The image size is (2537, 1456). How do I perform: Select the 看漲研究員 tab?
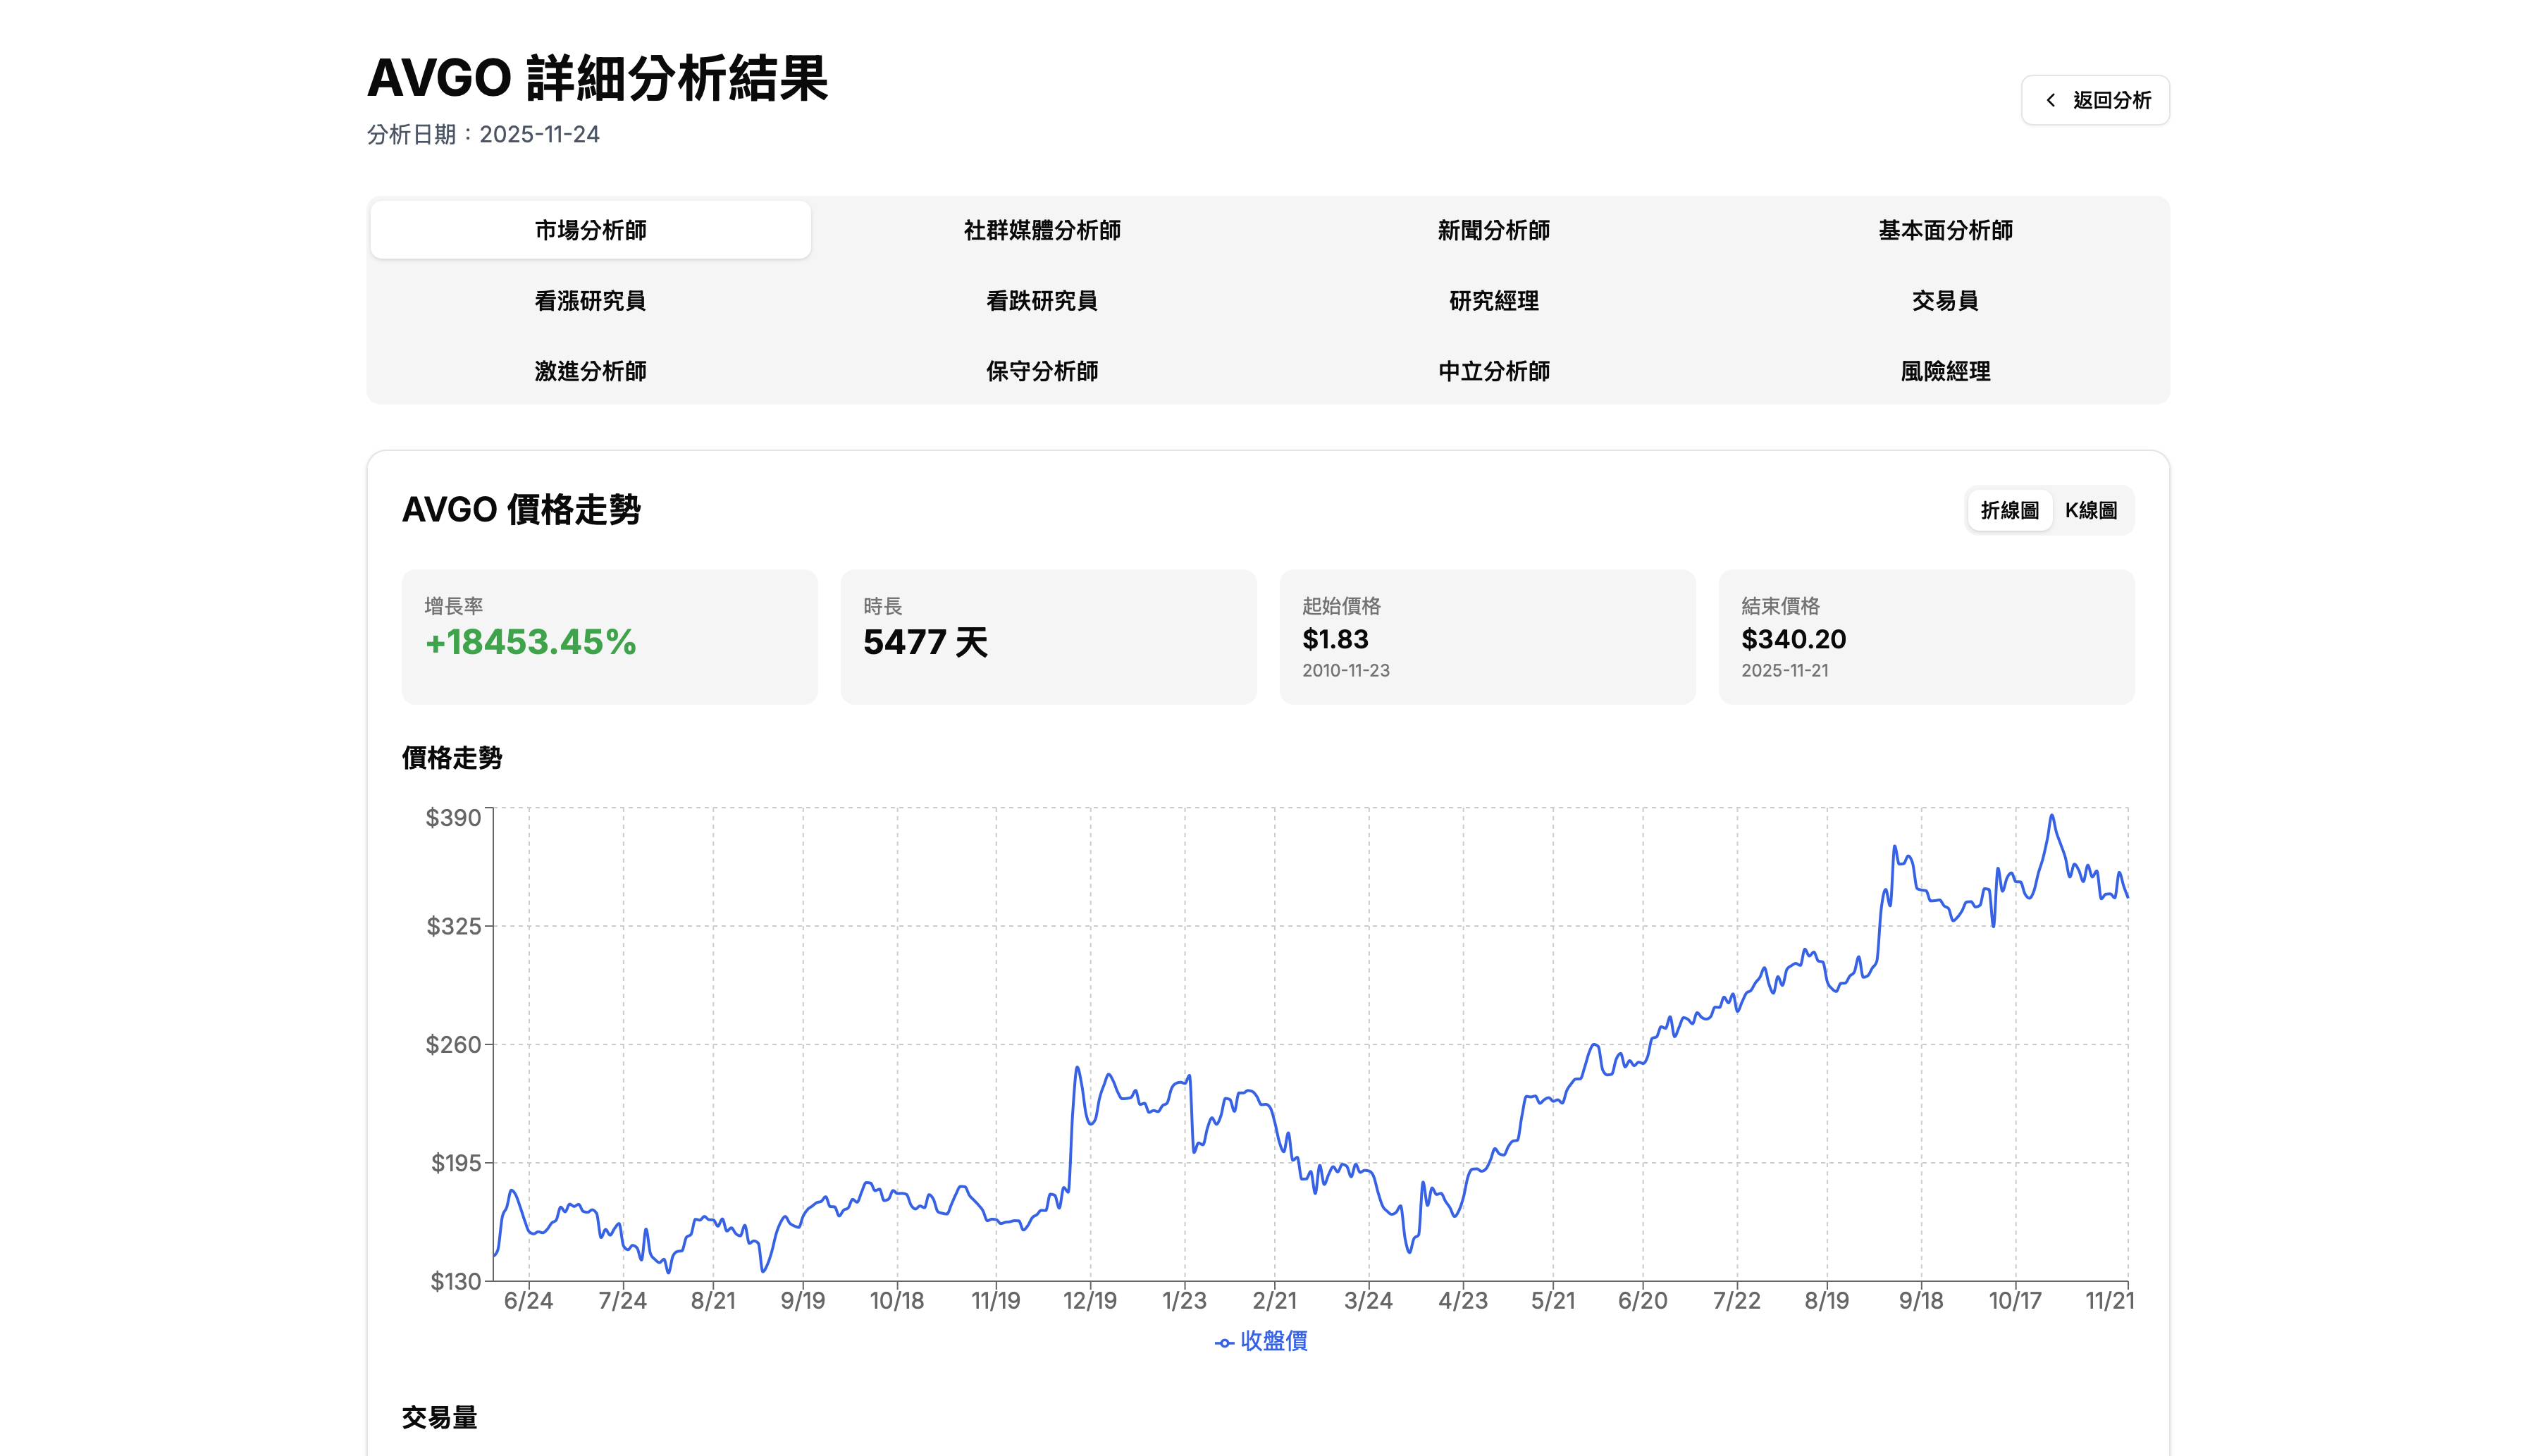pos(590,301)
